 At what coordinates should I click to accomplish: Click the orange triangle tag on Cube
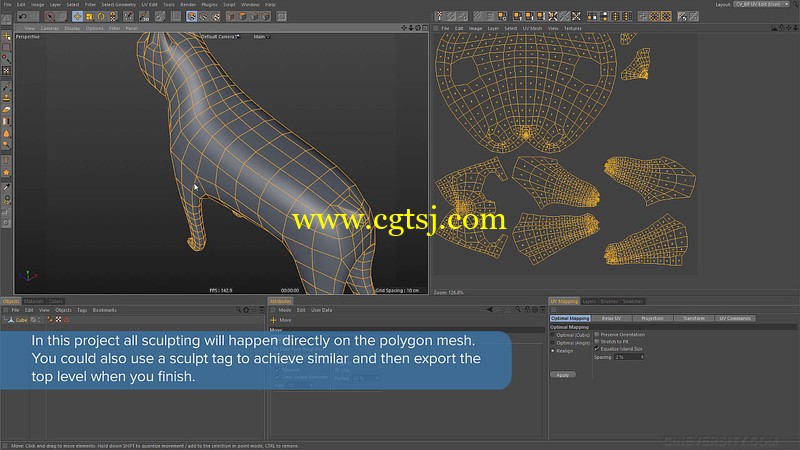(x=66, y=319)
